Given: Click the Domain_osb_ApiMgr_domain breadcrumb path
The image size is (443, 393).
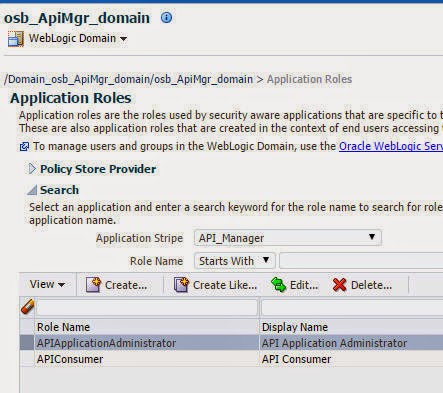Looking at the screenshot, I should point(128,79).
